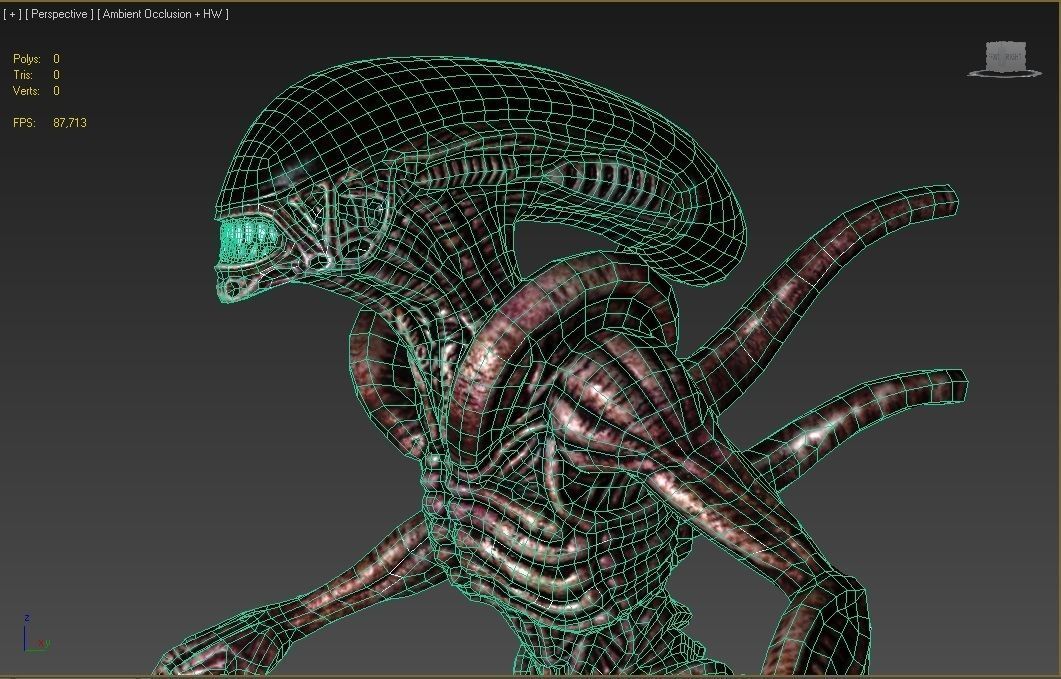This screenshot has height=679, width=1061.
Task: Click the ViewCube navigation widget
Action: pos(1005,60)
